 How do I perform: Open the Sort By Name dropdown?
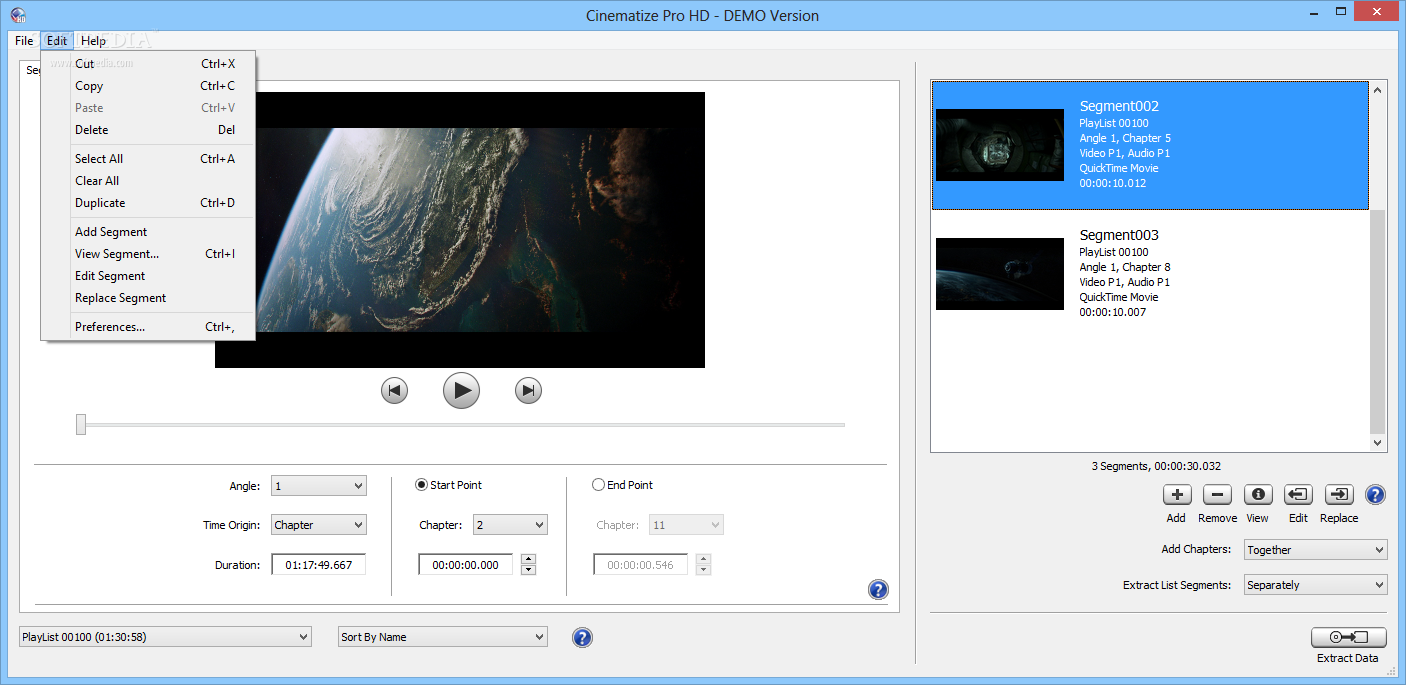(x=443, y=637)
